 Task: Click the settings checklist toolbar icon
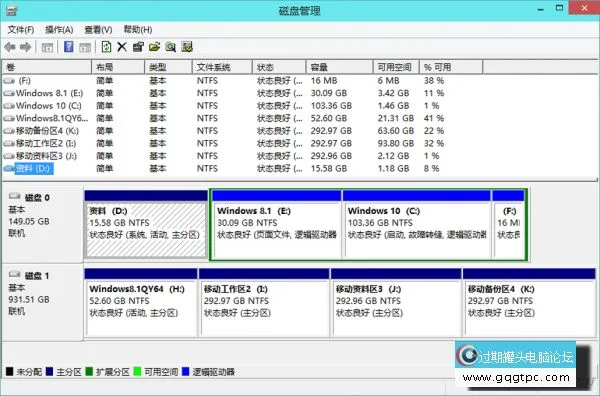187,47
